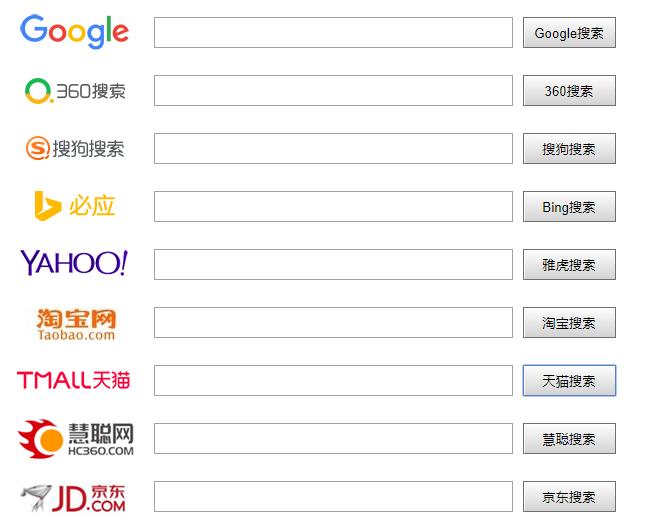Click the 搜狗搜索 button
This screenshot has width=649, height=524.
click(x=569, y=149)
